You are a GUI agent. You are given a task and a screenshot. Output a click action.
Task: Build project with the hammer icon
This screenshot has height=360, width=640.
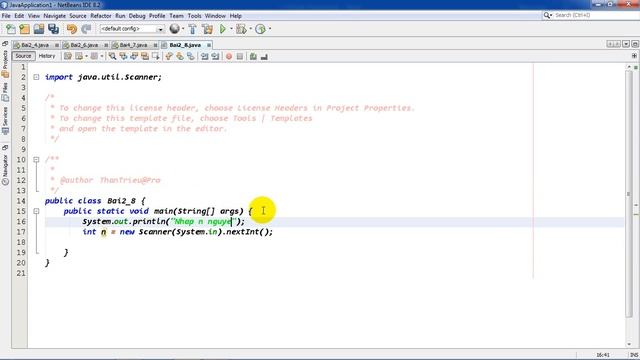coord(193,29)
